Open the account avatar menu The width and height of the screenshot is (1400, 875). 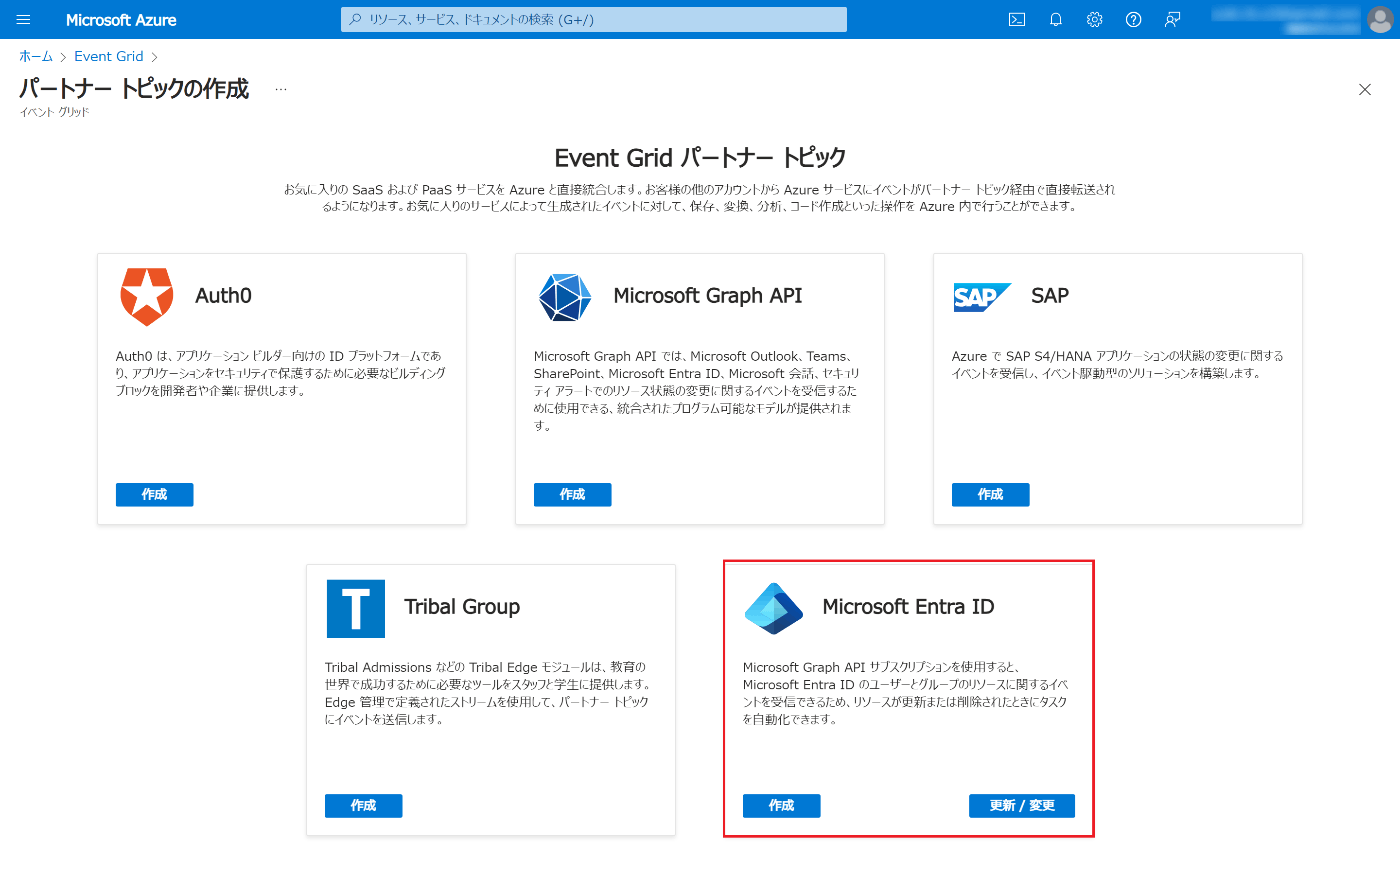click(1380, 19)
